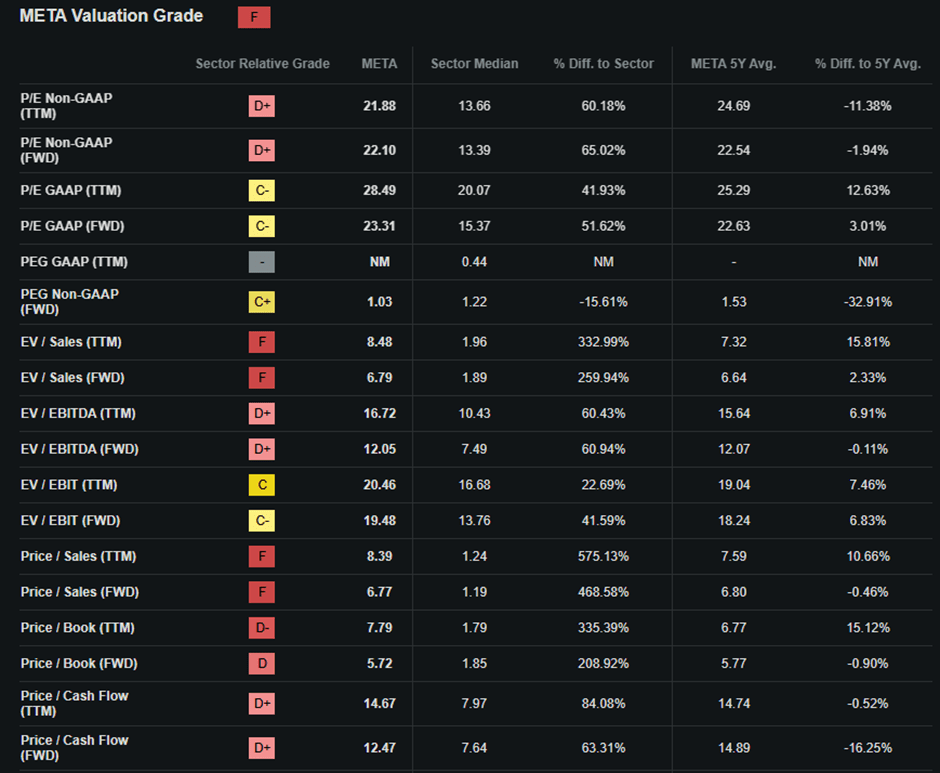Click the D- grade for Price / Book (TTM)
The height and width of the screenshot is (773, 940).
coord(262,628)
